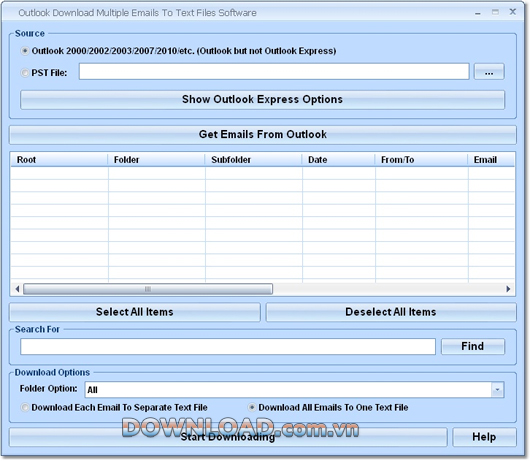Sort by the Folder column header
Viewport: 530px width, 461px height.
coord(156,160)
